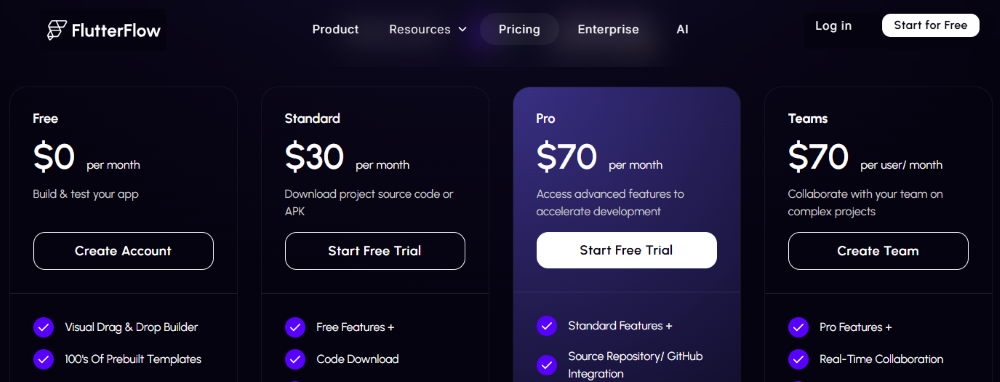Viewport: 1000px width, 382px height.
Task: Click checkmark icon beside Source Repository/ GitHub Integration
Action: coord(547,365)
